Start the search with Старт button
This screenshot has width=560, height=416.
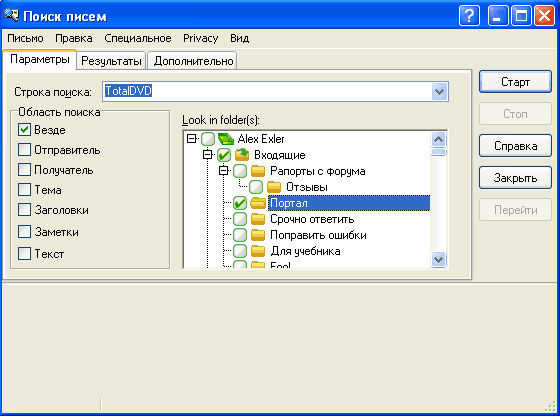[515, 82]
